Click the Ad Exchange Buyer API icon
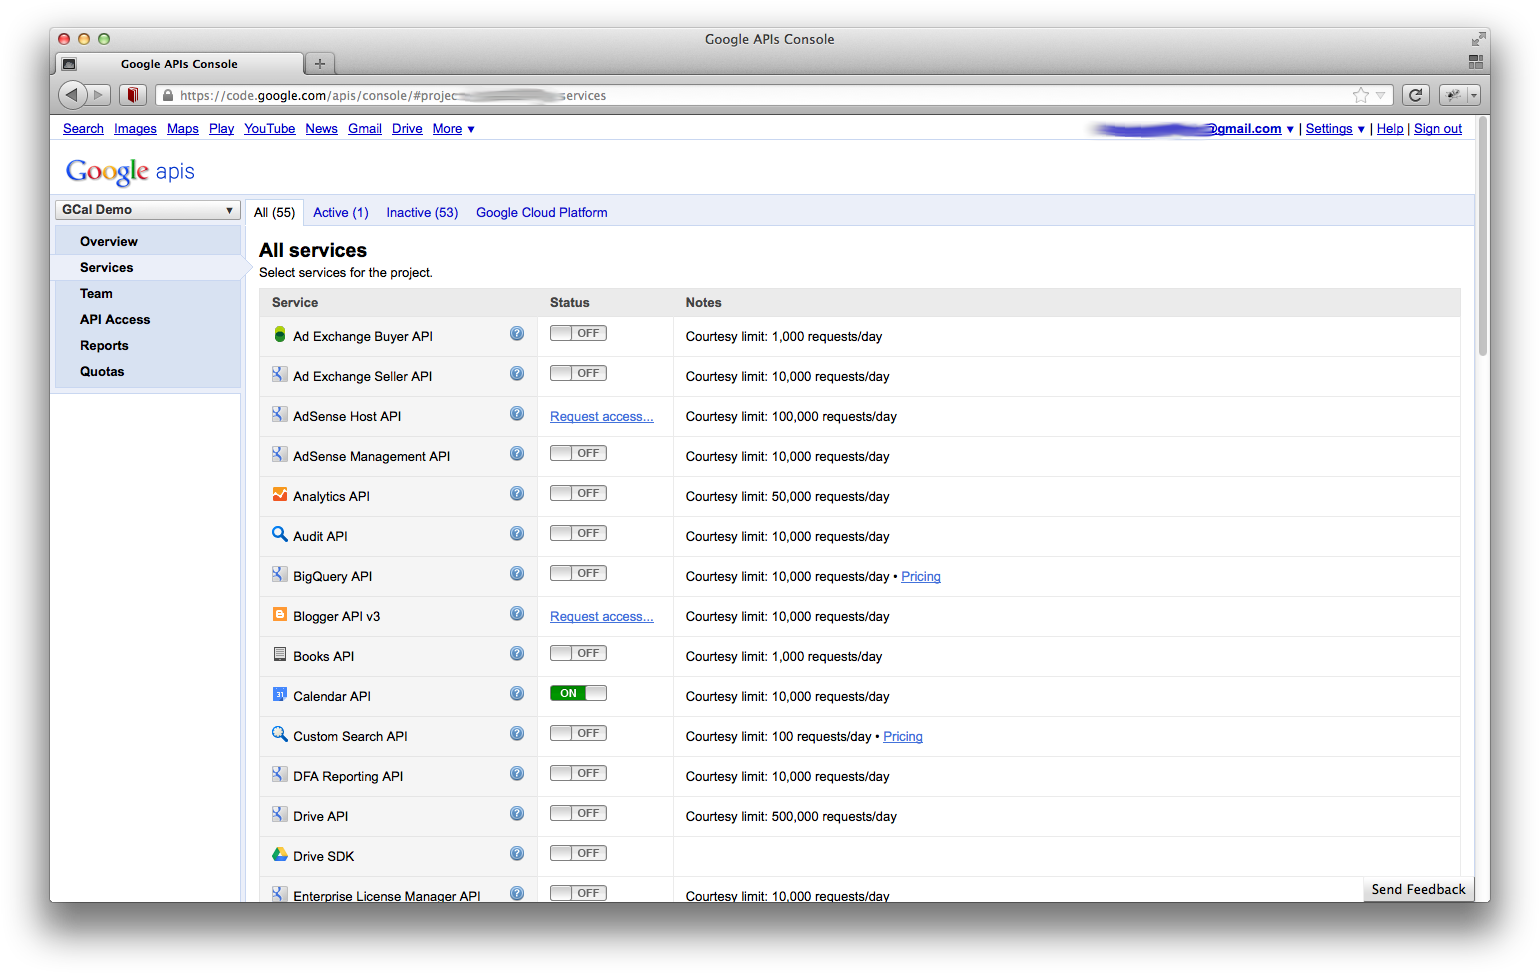The height and width of the screenshot is (973, 1539). click(279, 333)
